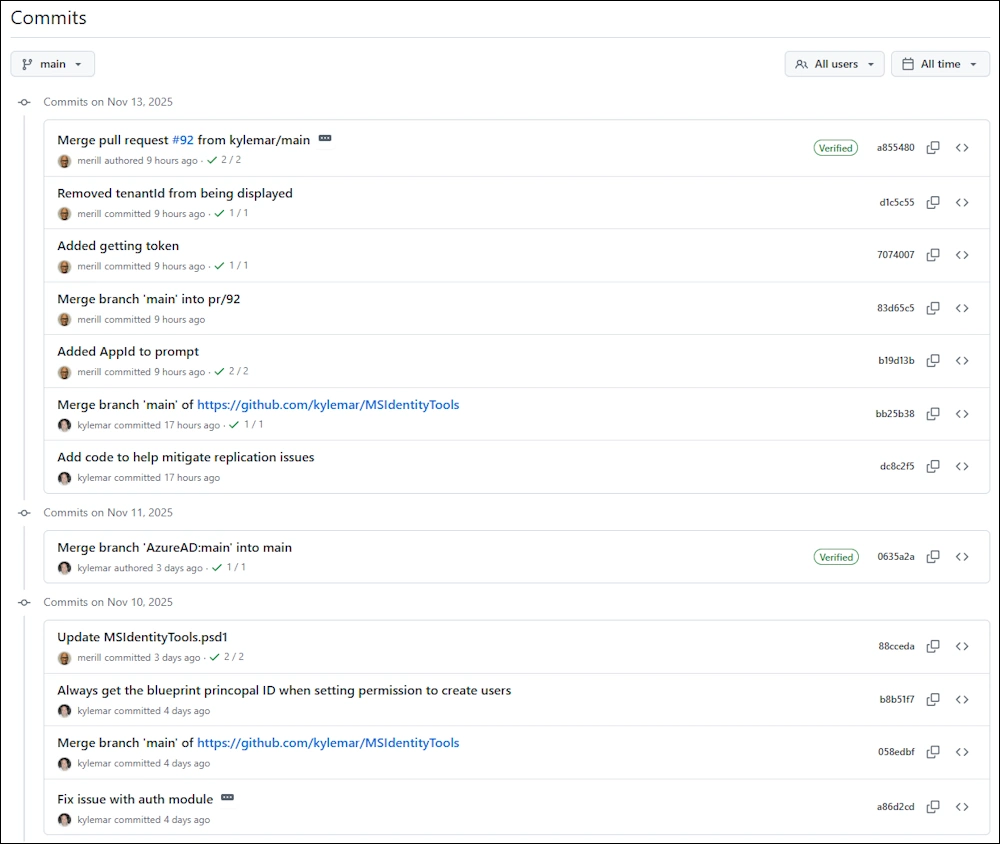Open commit hash bb25b38
This screenshot has width=1000, height=844.
coord(895,414)
